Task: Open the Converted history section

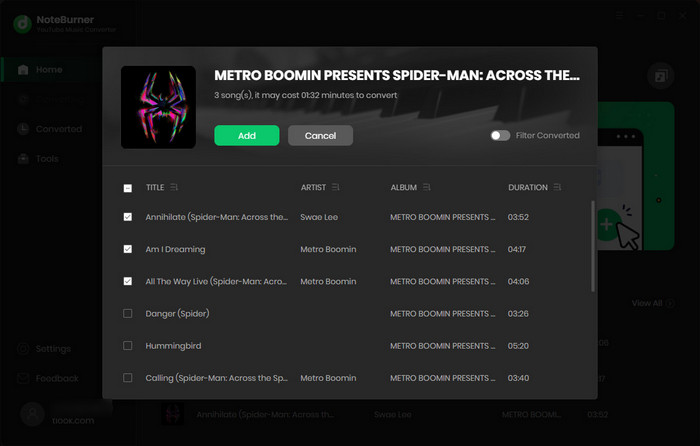Action: 58,129
